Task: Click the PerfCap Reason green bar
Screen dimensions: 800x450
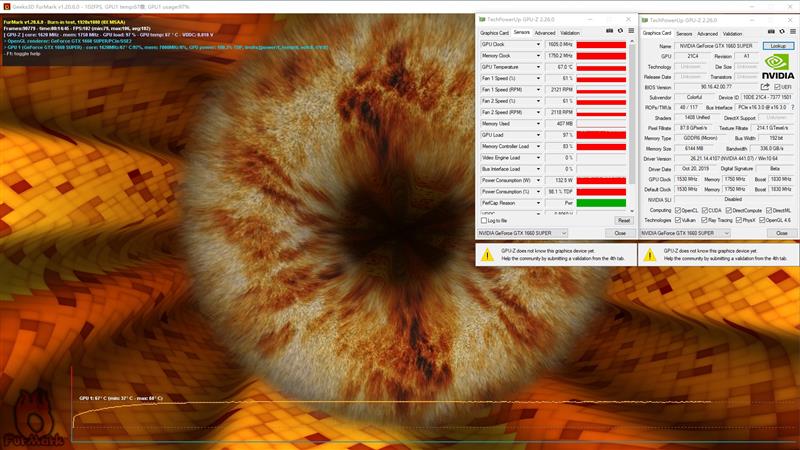Action: click(601, 203)
